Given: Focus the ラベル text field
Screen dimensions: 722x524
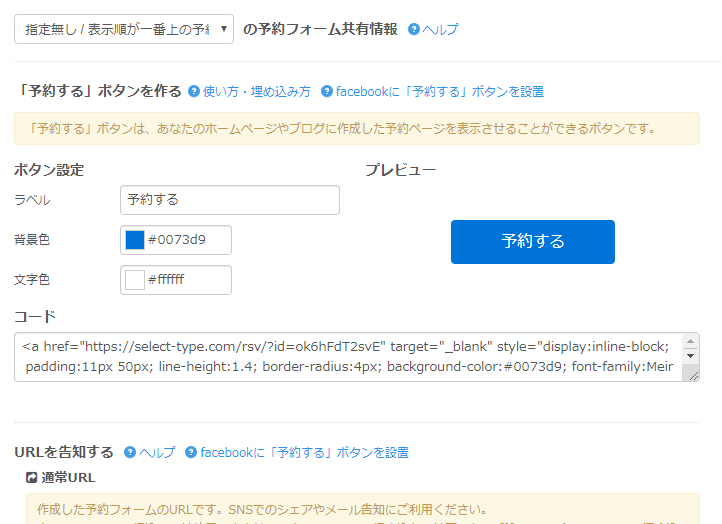Looking at the screenshot, I should pos(229,200).
